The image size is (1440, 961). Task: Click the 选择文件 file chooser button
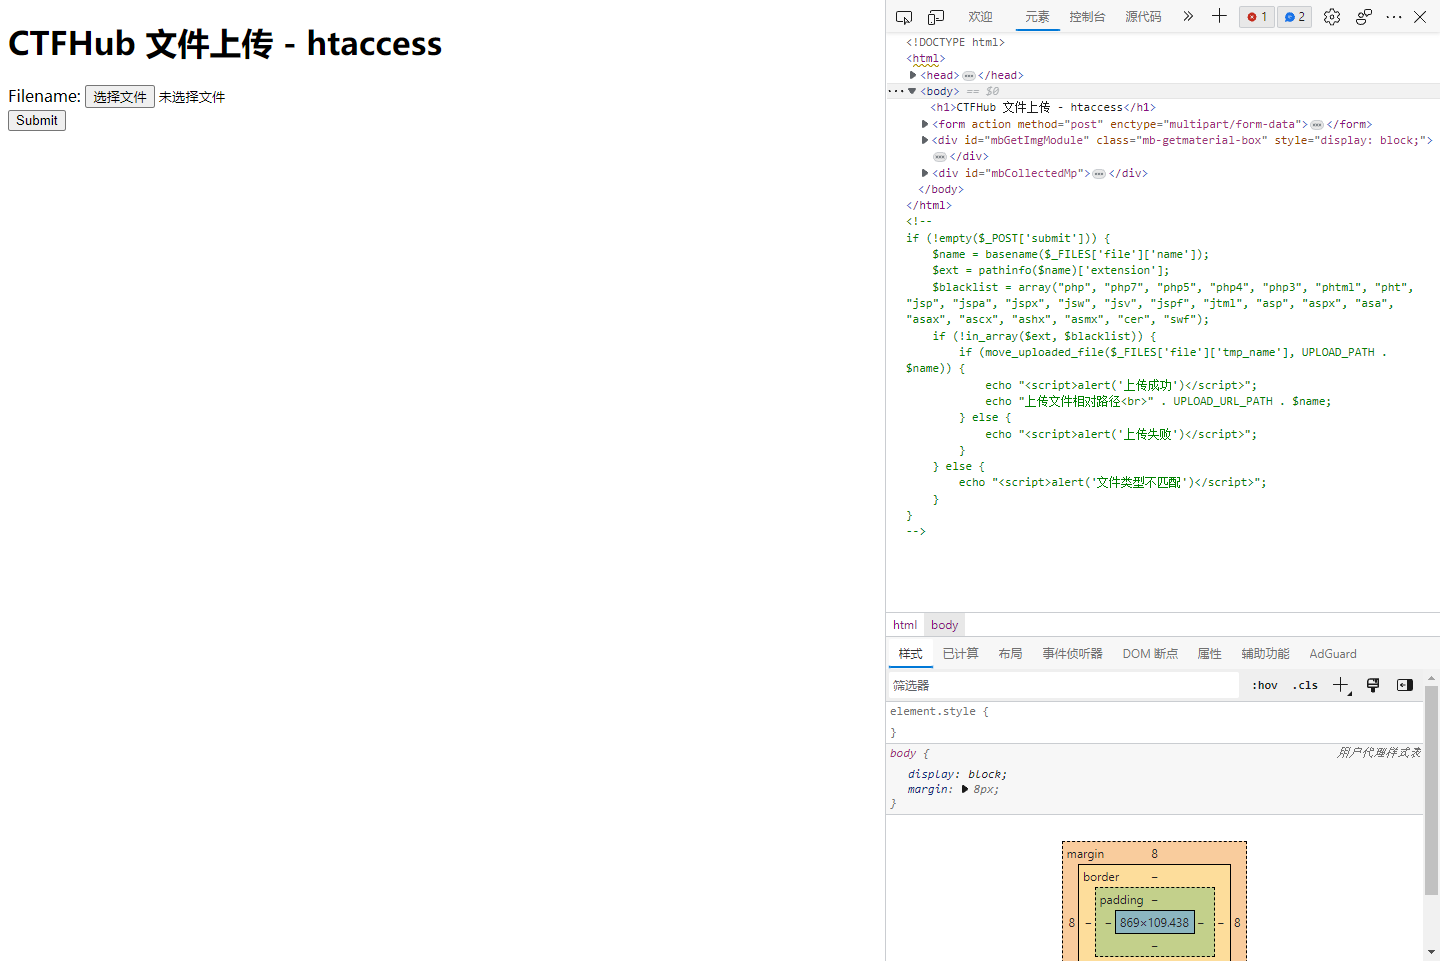tap(120, 97)
